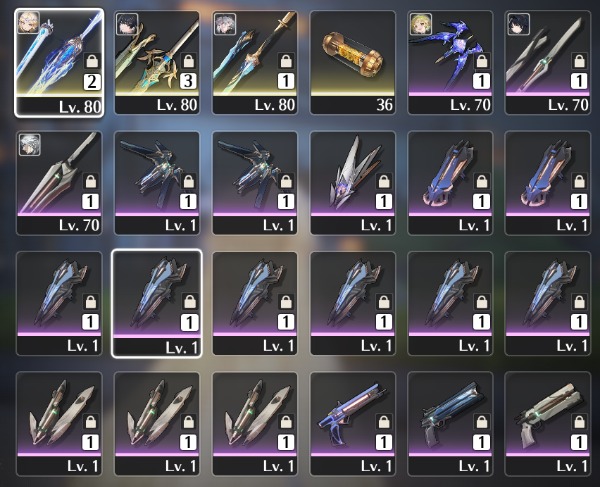
Task: Toggle lock on the white spiked gauntlet weapon
Action: click(384, 181)
